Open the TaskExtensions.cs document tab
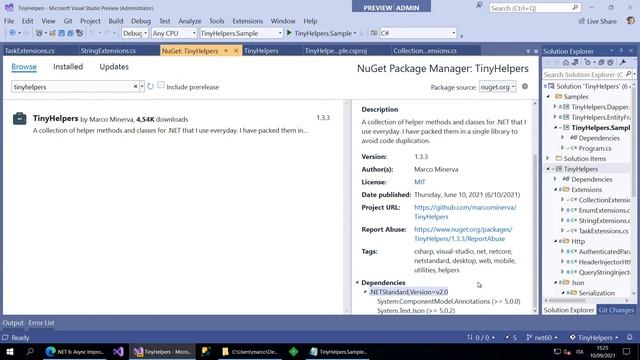The image size is (640, 360). point(29,51)
